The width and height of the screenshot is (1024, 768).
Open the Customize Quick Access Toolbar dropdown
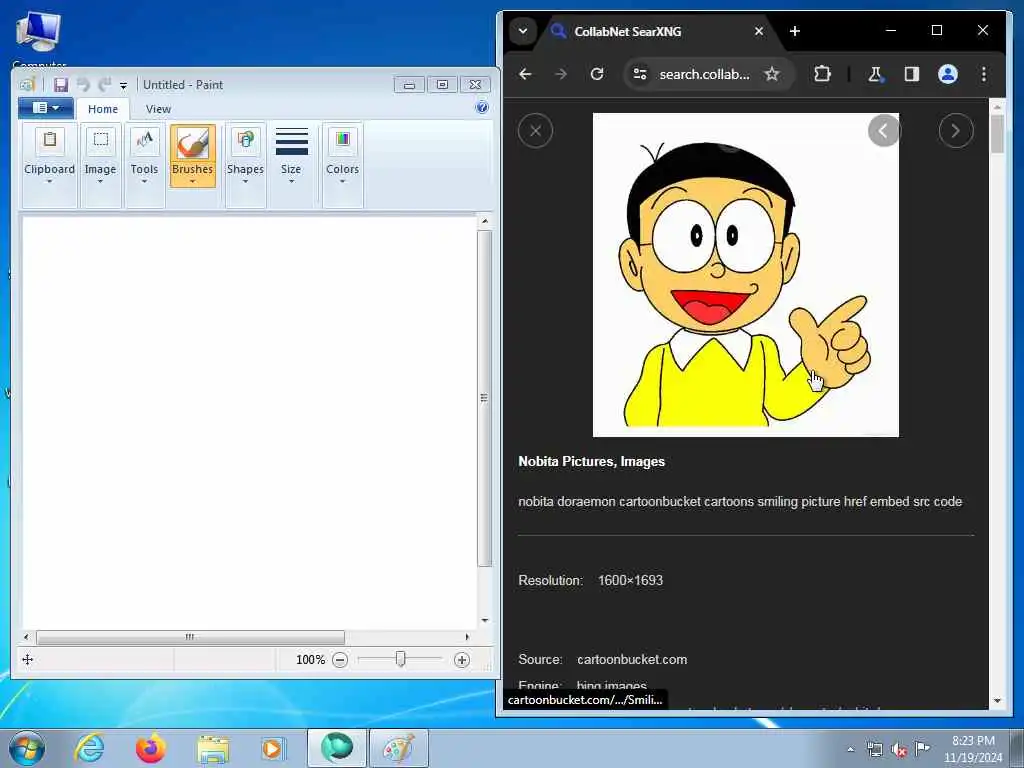click(123, 86)
